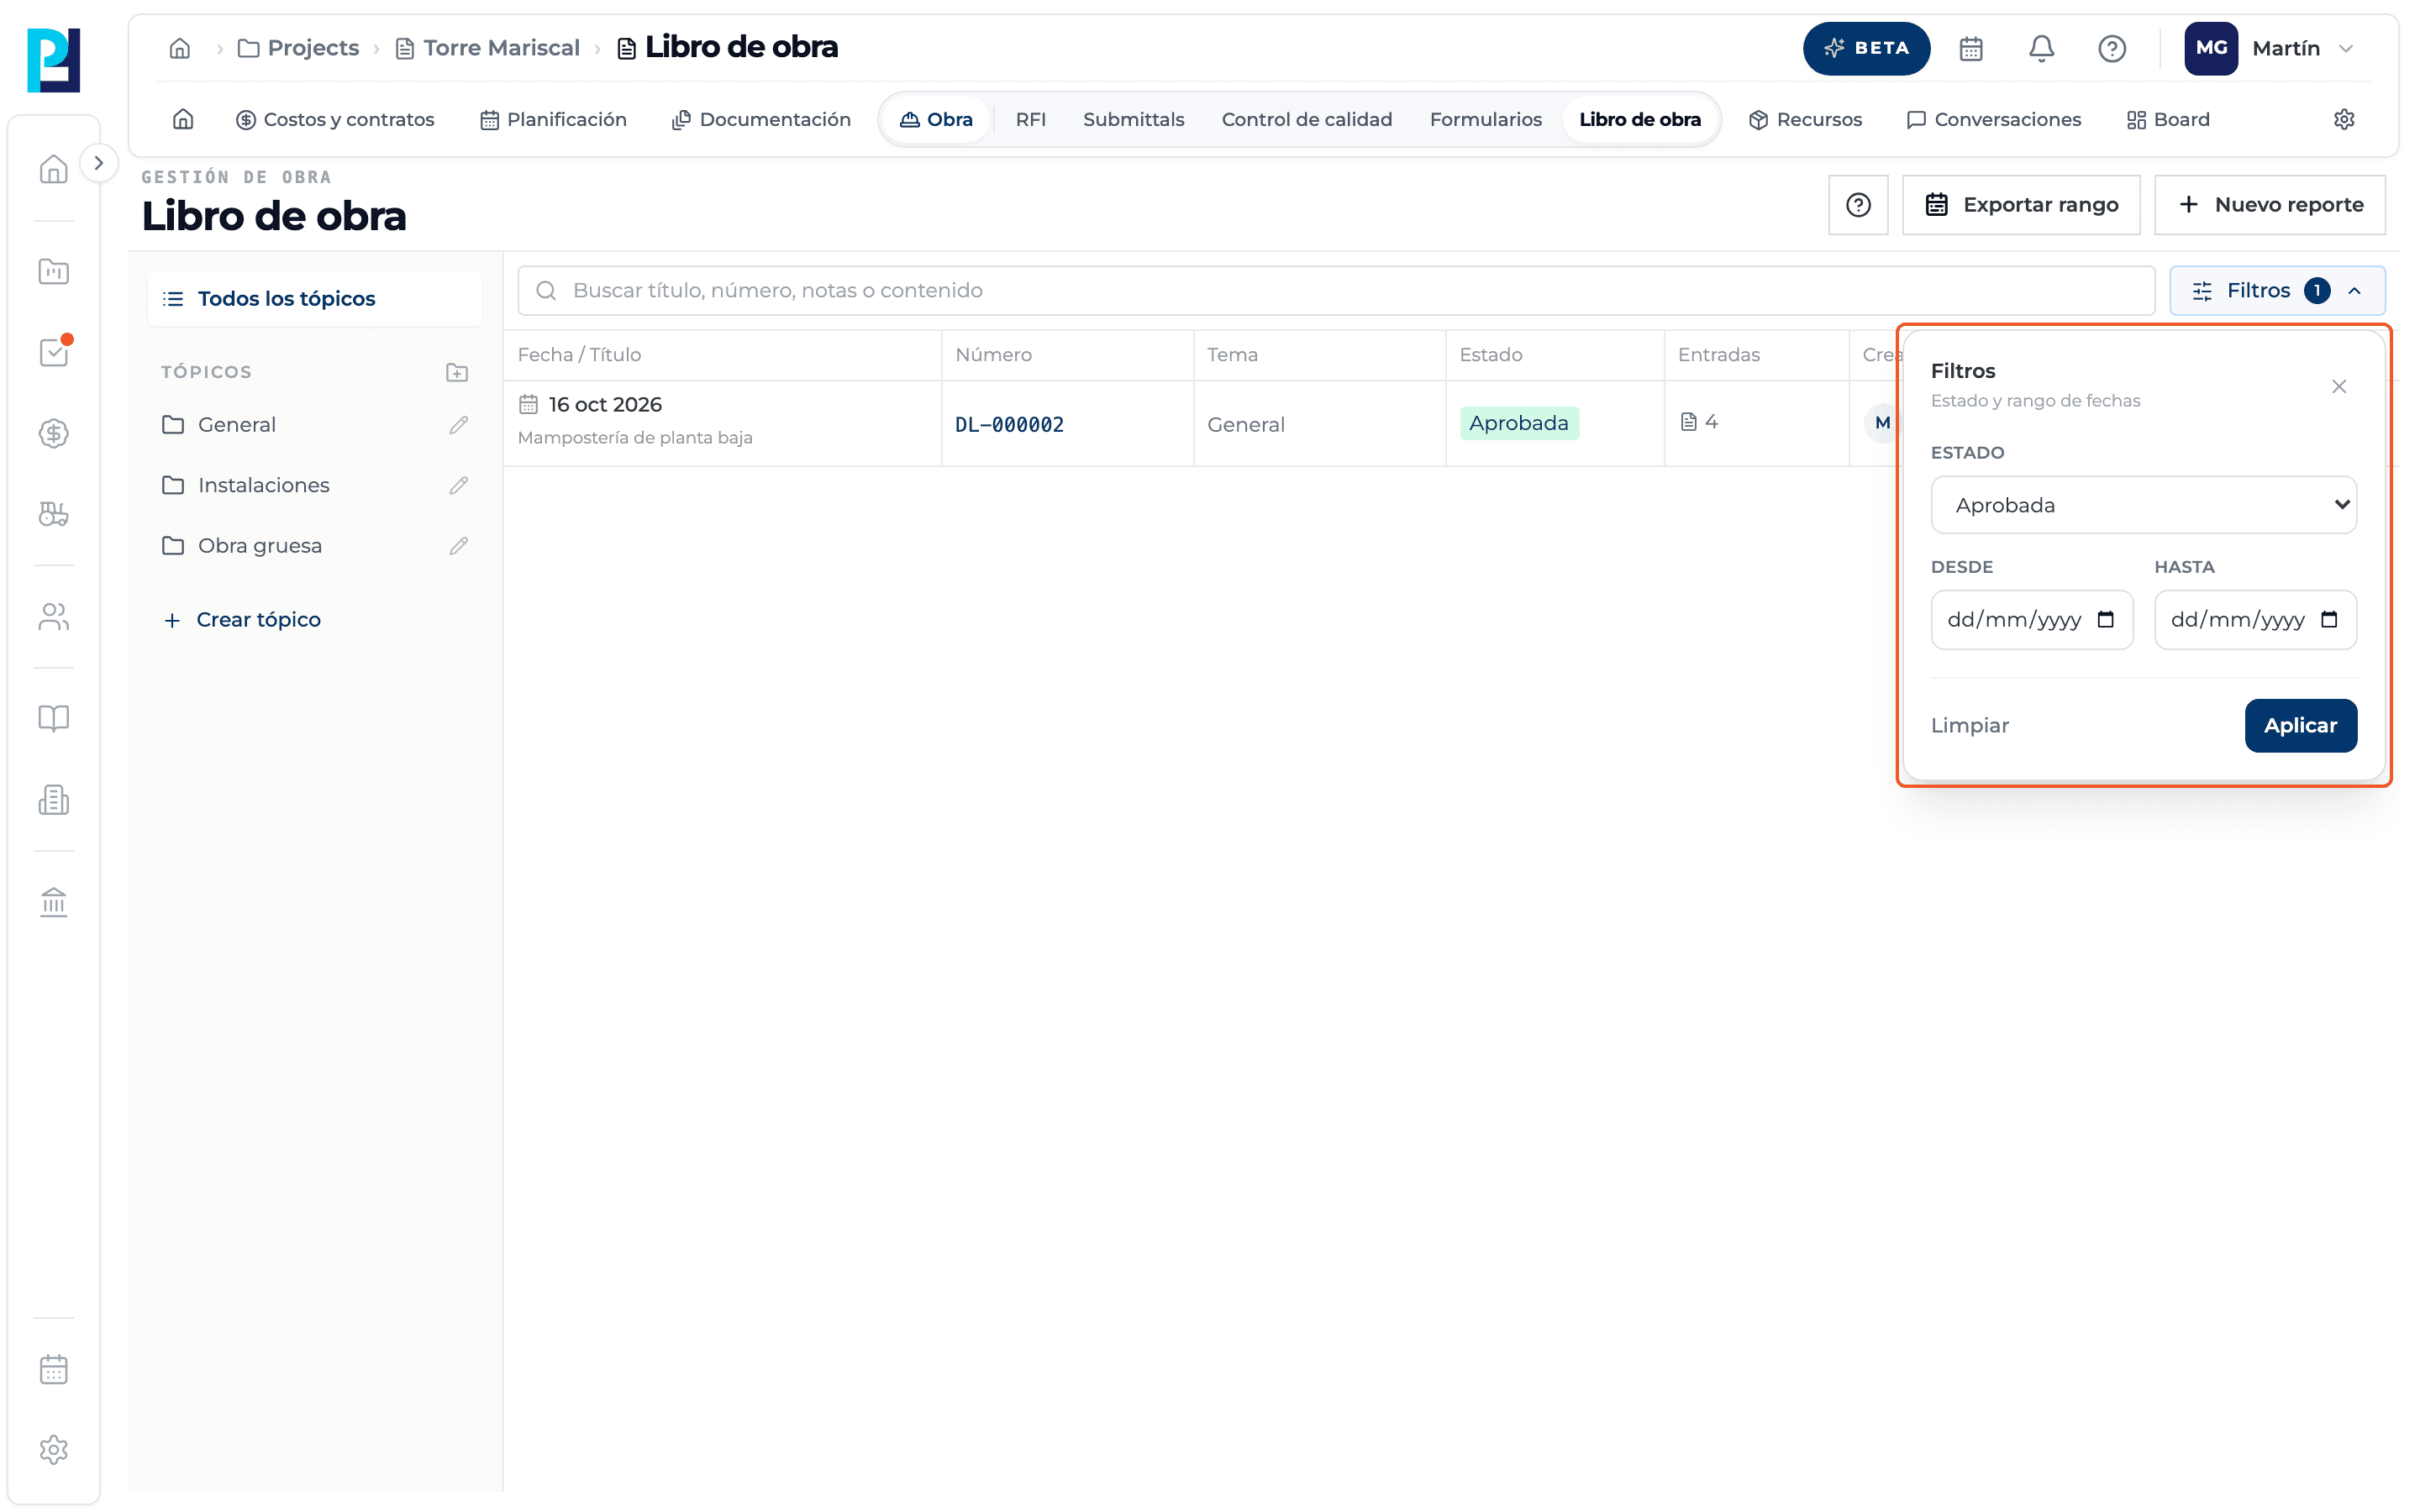Open Board tab
The height and width of the screenshot is (1512, 2420).
(2167, 119)
